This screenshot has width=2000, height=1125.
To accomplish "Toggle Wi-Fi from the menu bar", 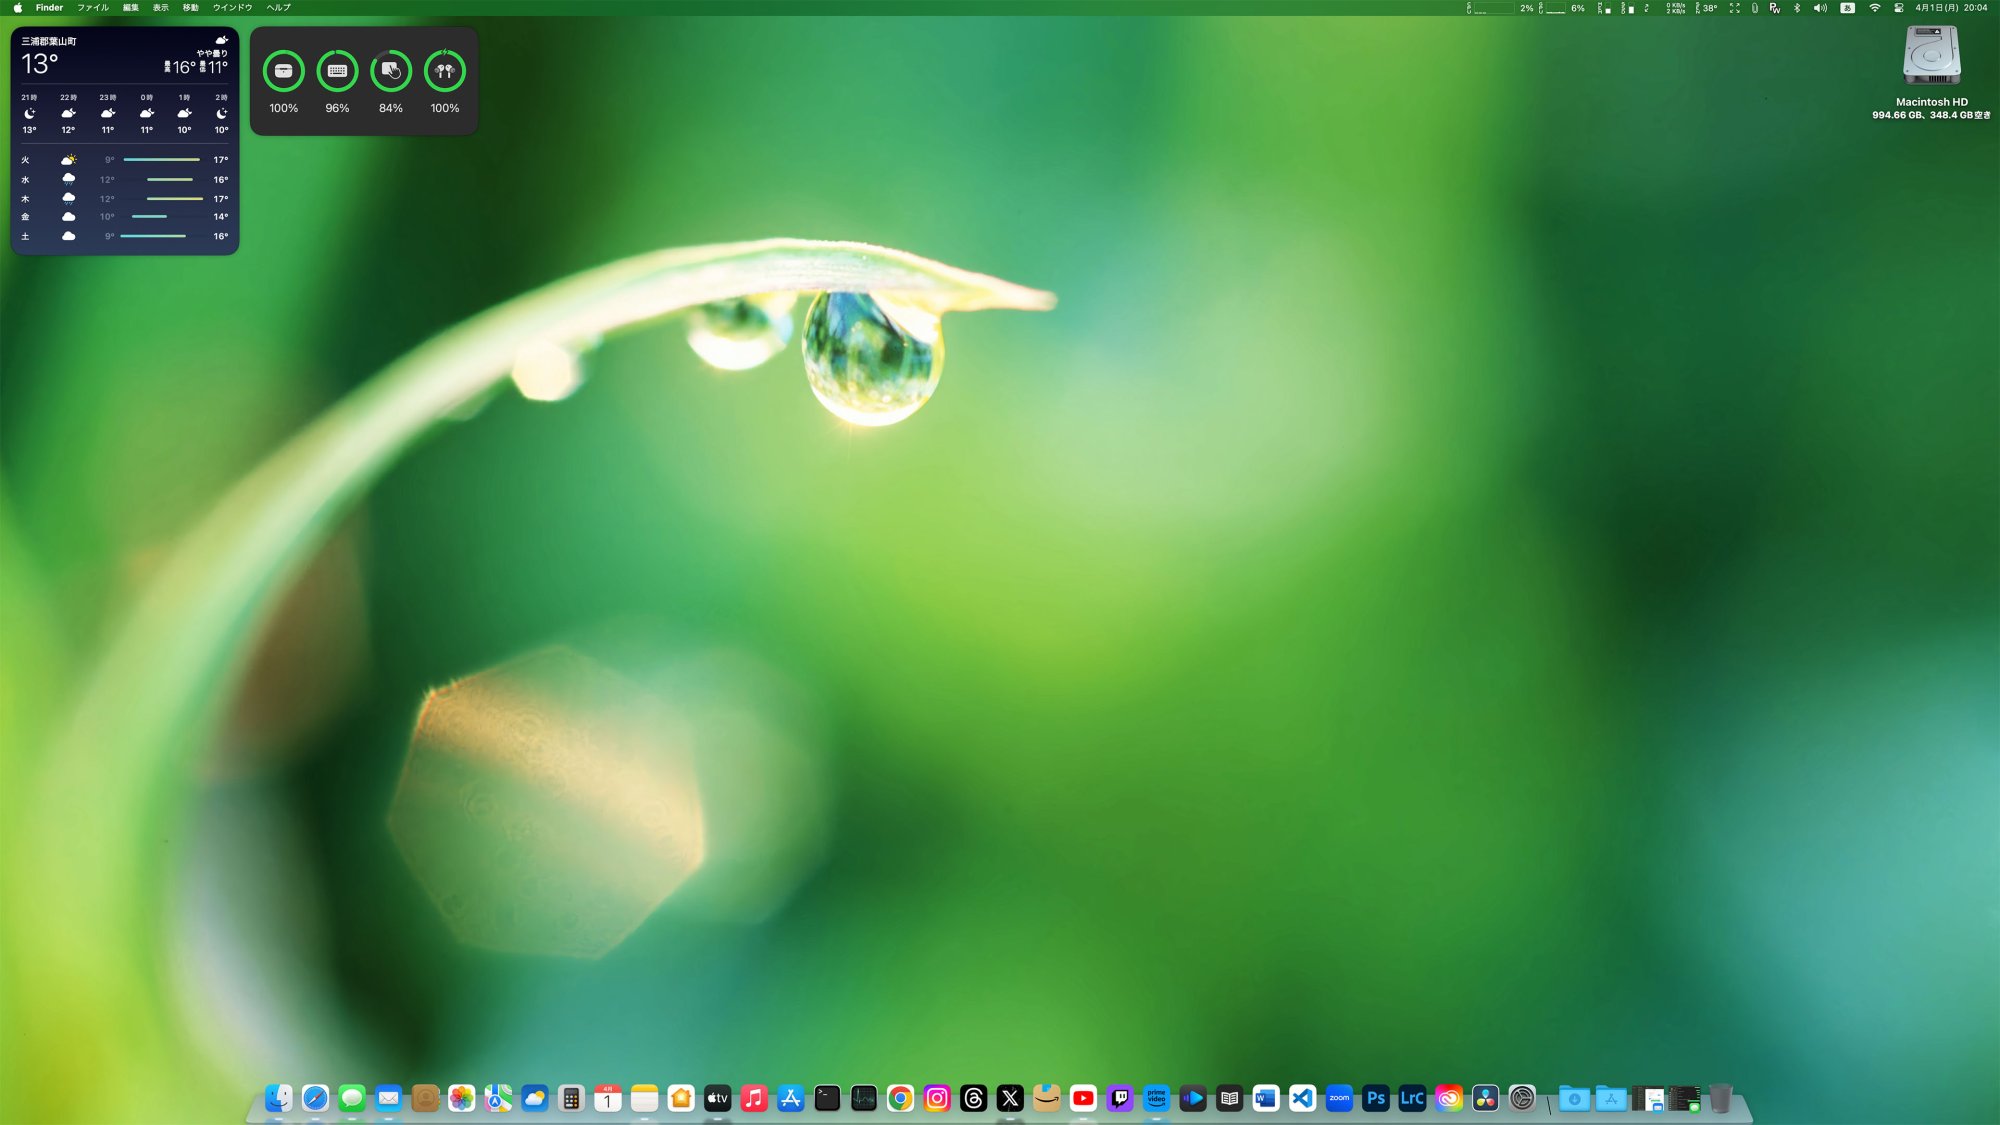I will click(x=1876, y=7).
